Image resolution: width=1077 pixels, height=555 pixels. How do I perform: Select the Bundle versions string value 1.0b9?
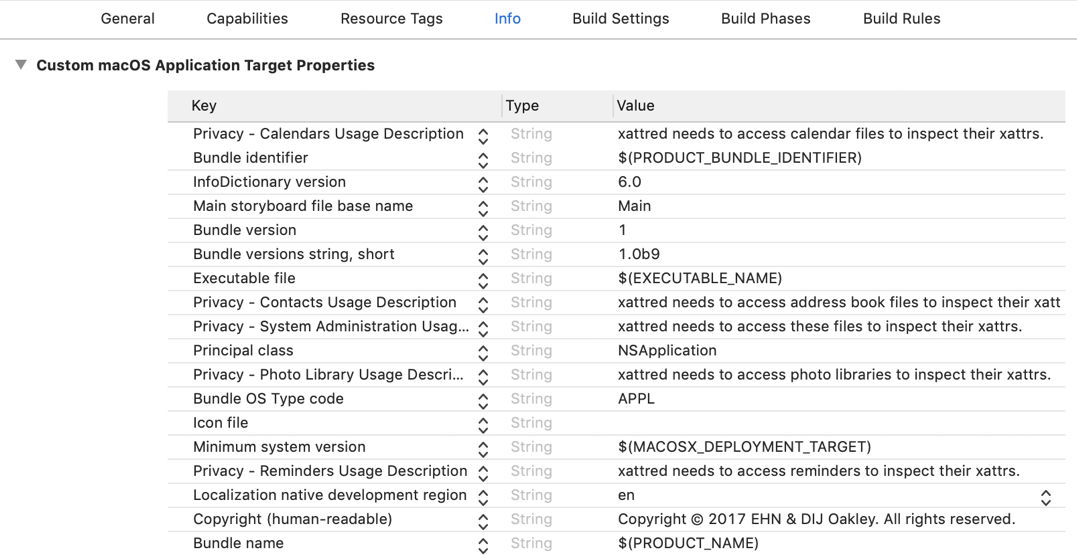[639, 254]
